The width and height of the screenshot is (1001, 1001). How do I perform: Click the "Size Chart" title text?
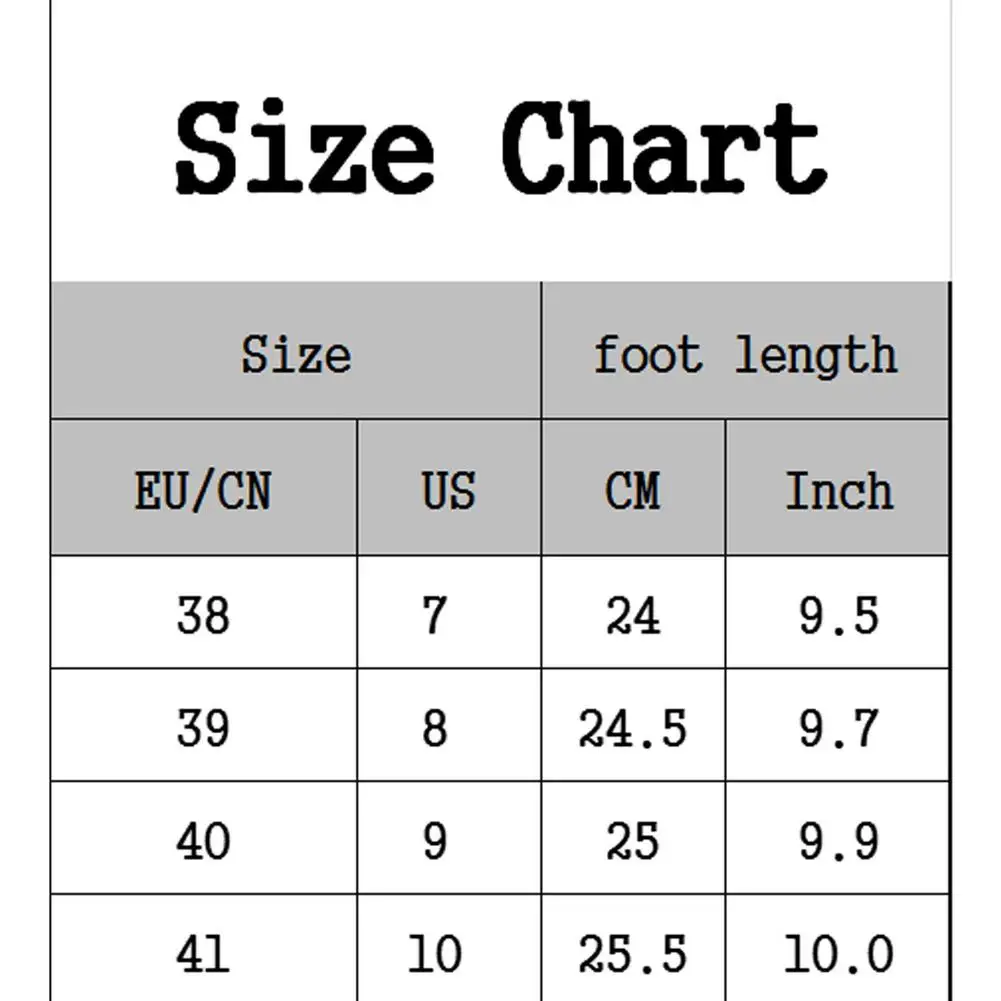pyautogui.click(x=500, y=150)
